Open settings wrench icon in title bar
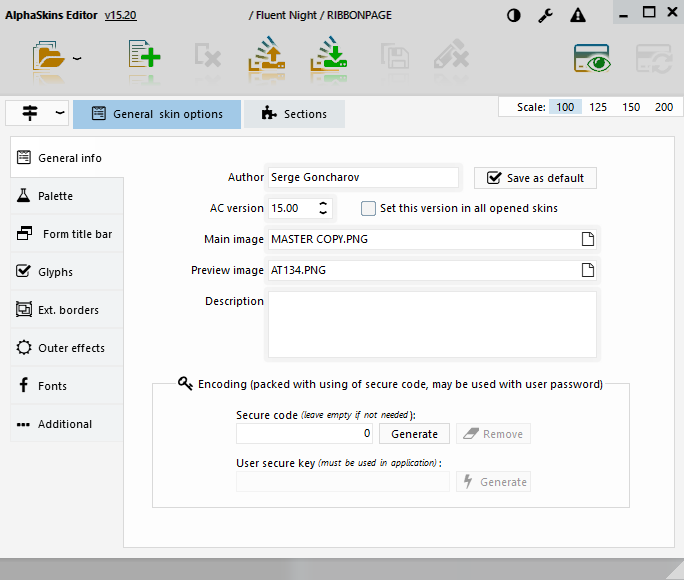The height and width of the screenshot is (580, 684). (545, 16)
